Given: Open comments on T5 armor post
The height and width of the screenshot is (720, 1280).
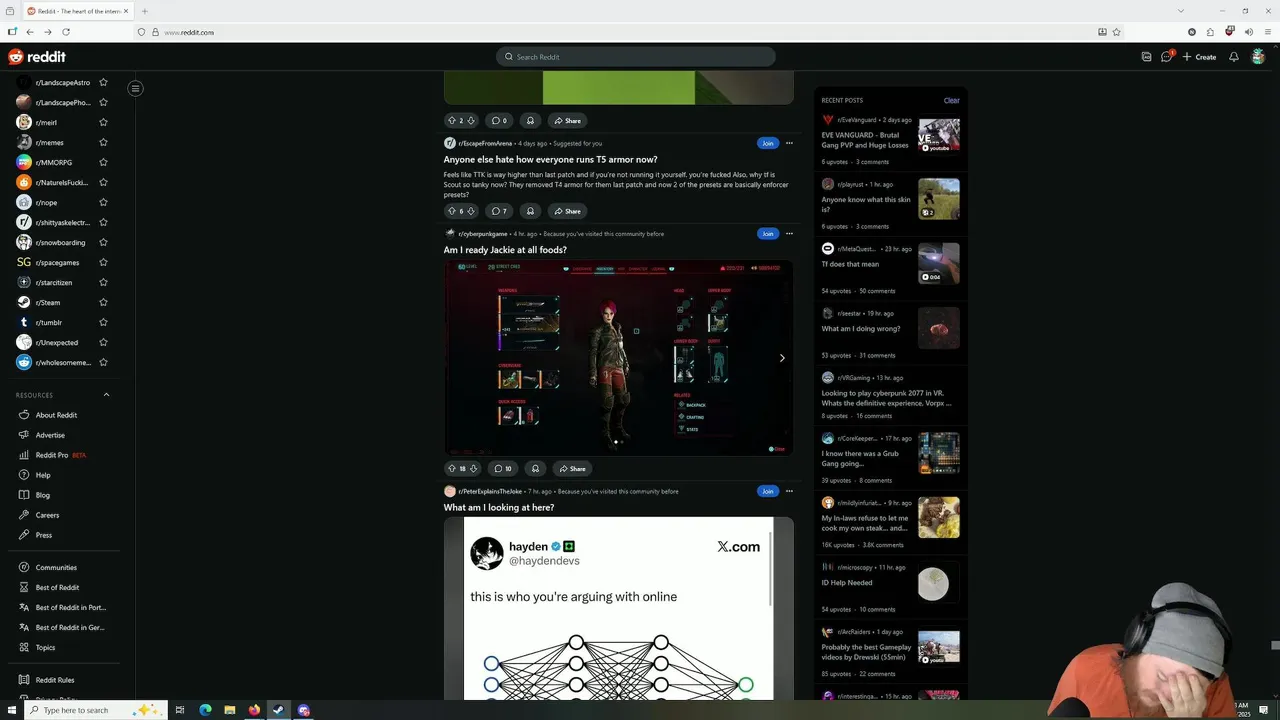Looking at the screenshot, I should click(x=499, y=211).
